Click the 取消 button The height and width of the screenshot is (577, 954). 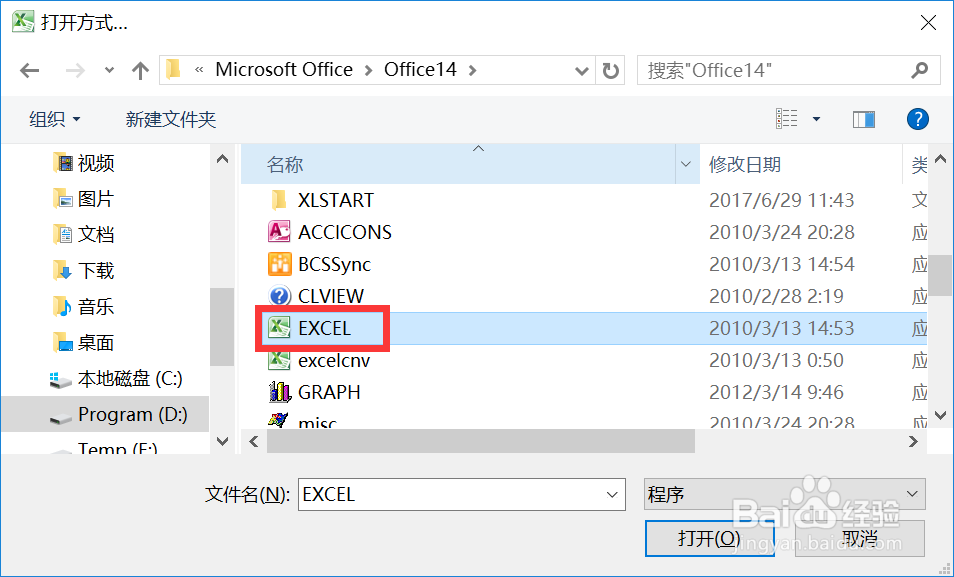(x=859, y=538)
